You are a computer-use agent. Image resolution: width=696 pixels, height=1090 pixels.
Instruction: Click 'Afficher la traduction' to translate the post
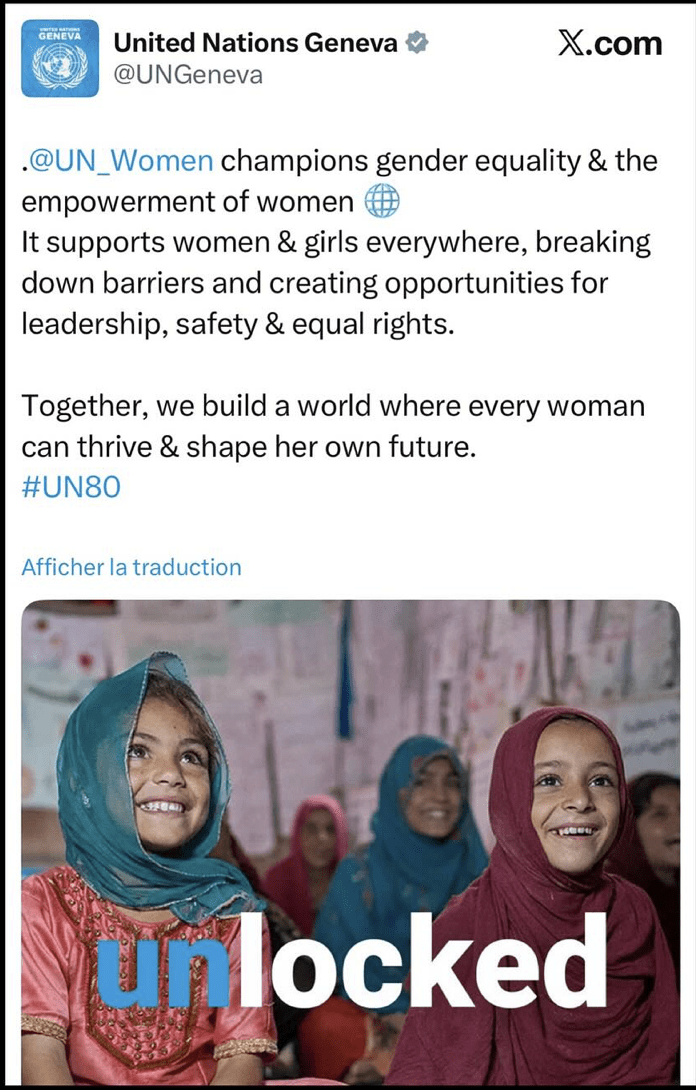[131, 567]
